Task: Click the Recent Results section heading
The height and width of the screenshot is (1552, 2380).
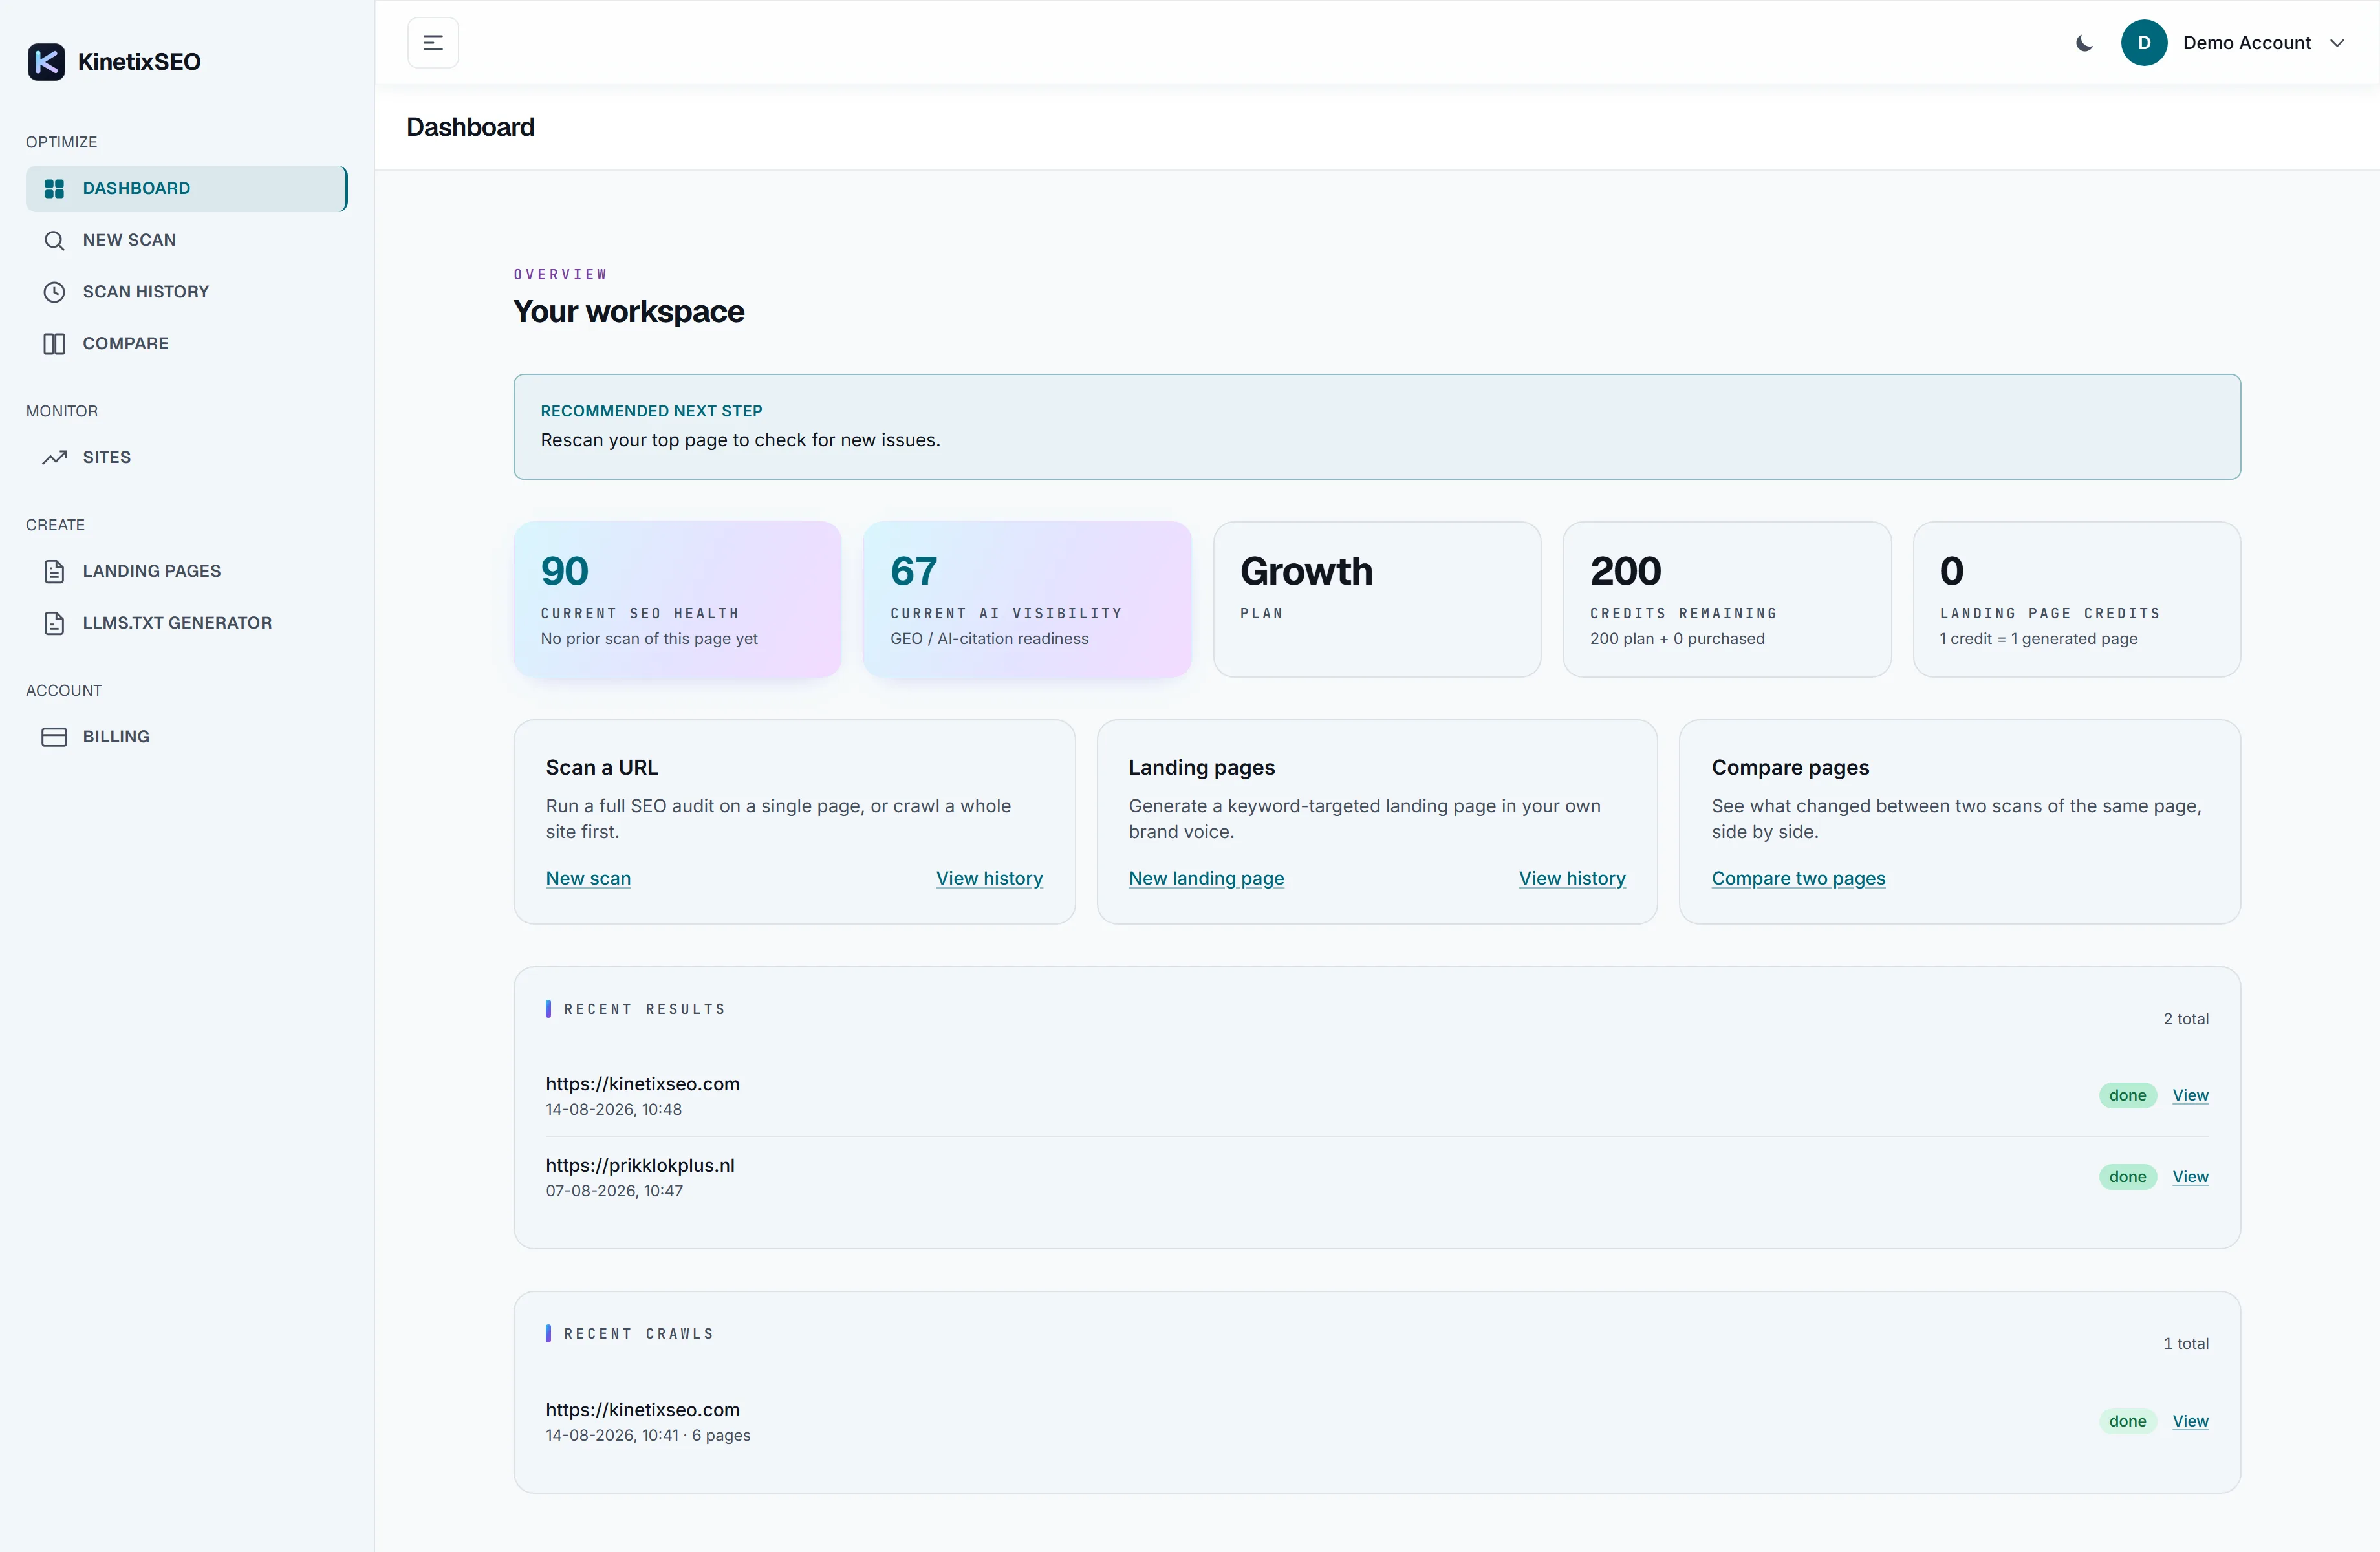Action: point(645,1009)
